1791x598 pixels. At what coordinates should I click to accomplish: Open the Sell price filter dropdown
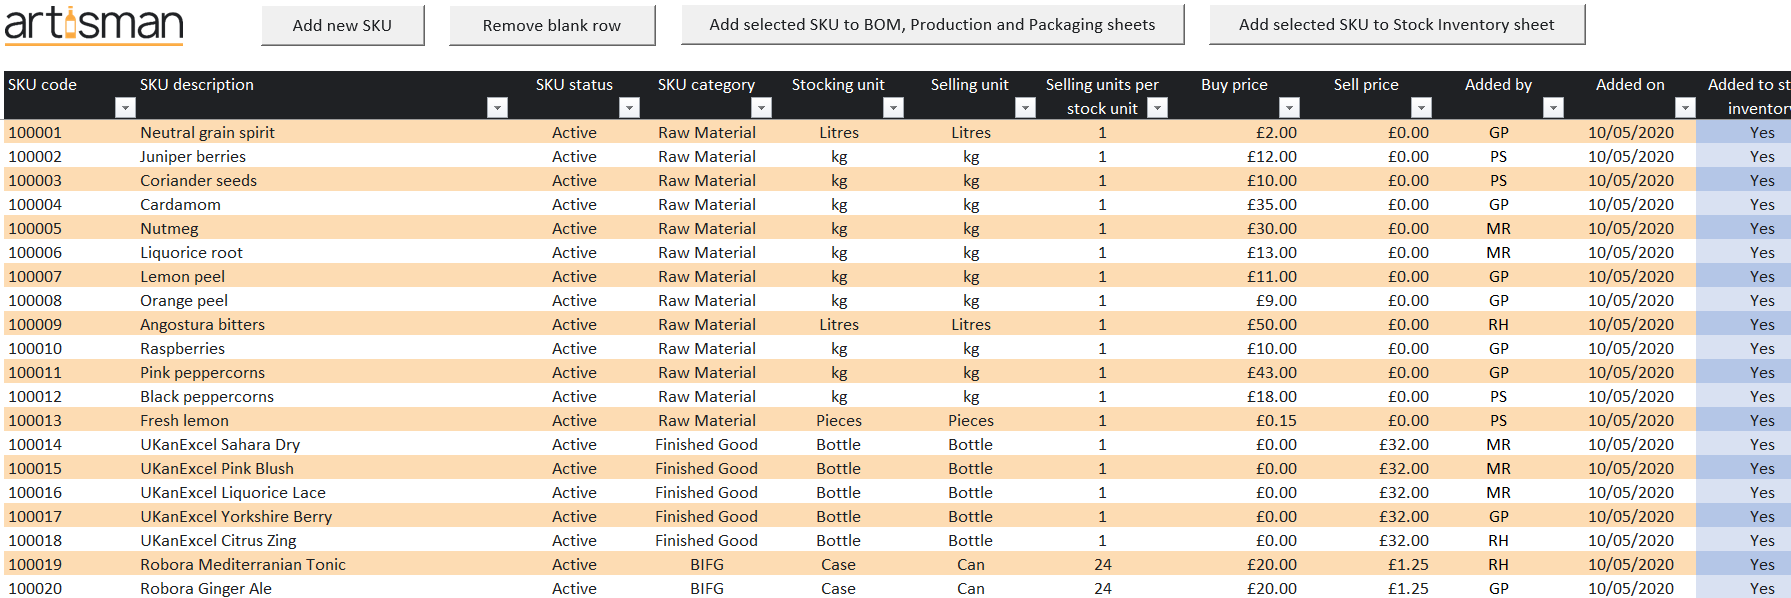[1421, 108]
